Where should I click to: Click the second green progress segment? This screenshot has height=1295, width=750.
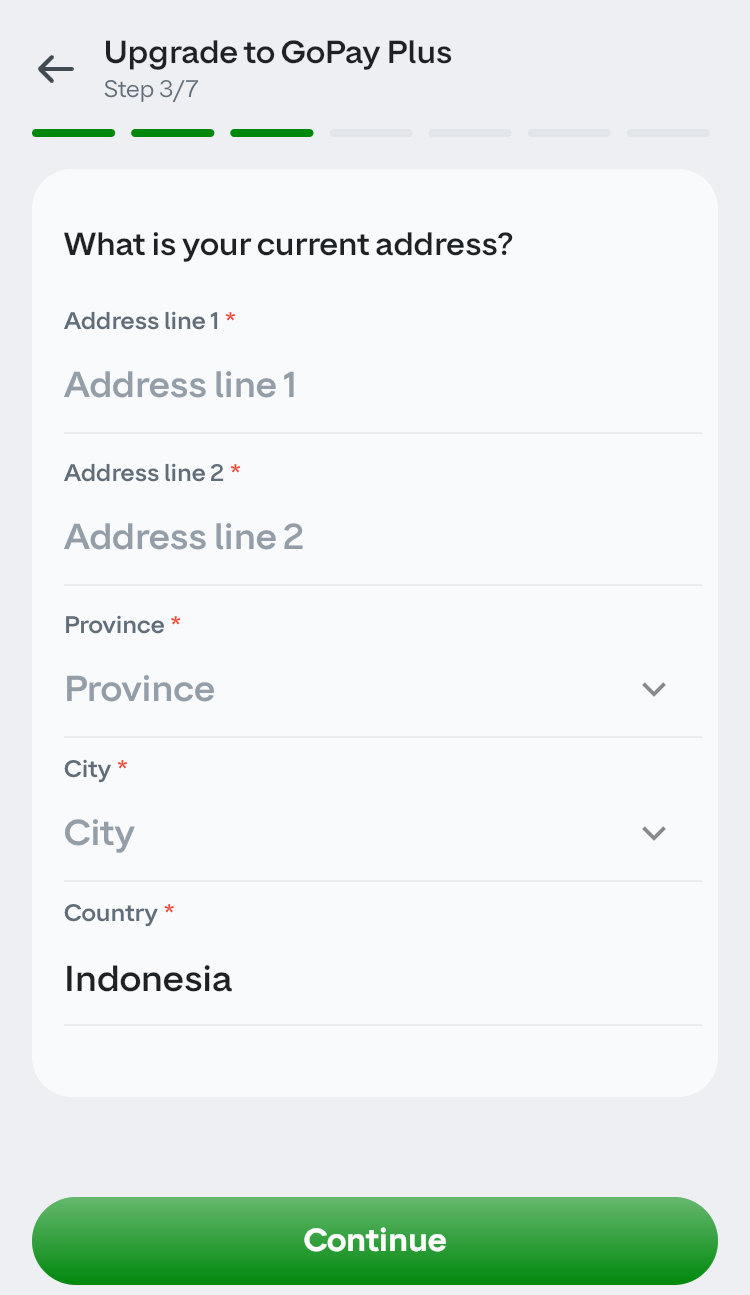click(172, 133)
